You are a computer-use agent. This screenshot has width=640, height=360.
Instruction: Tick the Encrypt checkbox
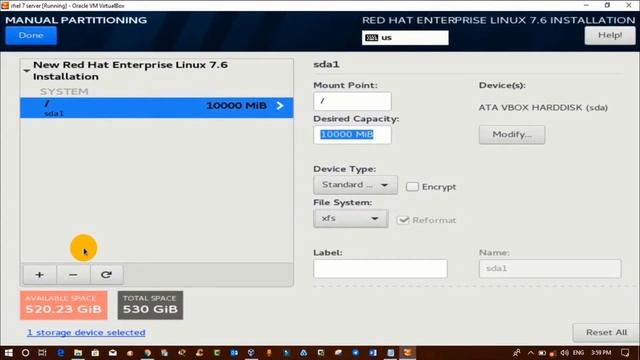412,187
